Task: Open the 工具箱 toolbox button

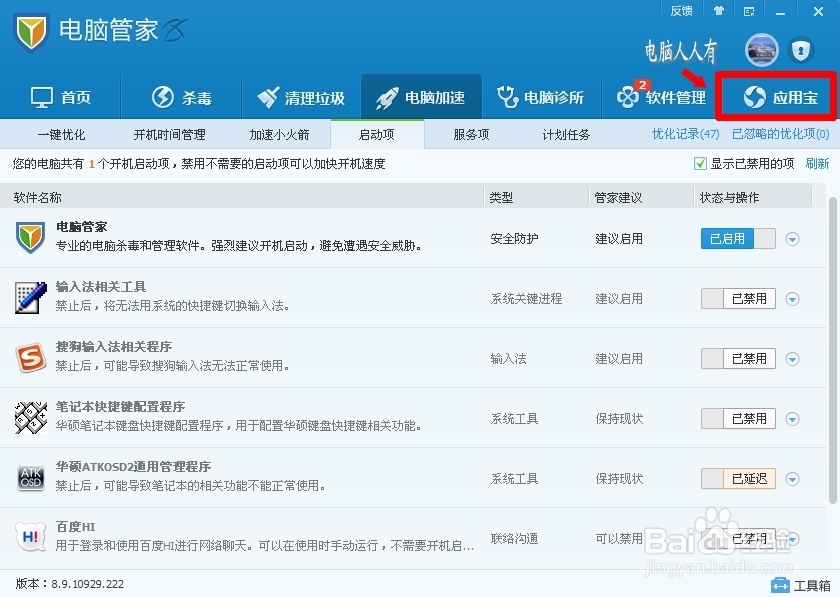Action: coord(801,585)
